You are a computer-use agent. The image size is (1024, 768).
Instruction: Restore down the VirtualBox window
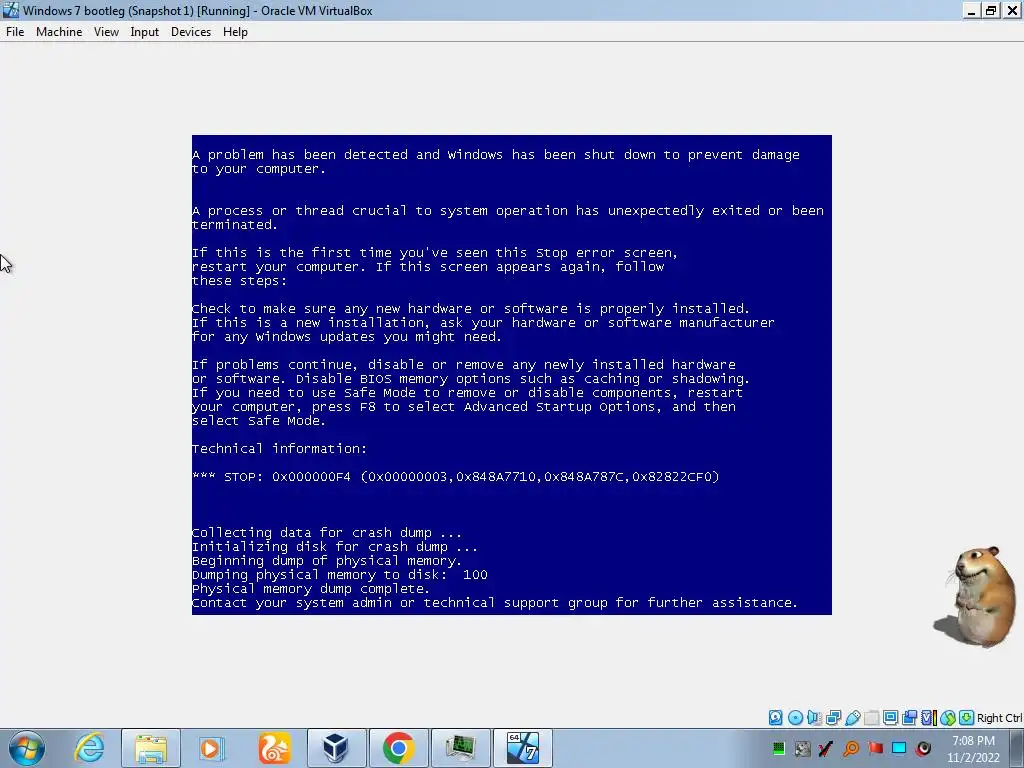click(991, 10)
